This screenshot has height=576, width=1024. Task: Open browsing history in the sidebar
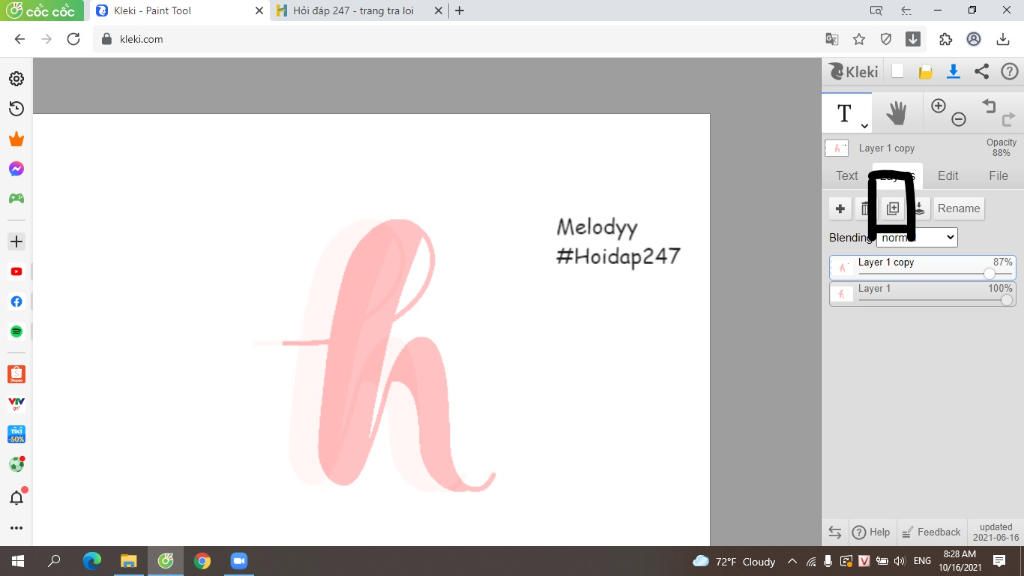(x=16, y=108)
